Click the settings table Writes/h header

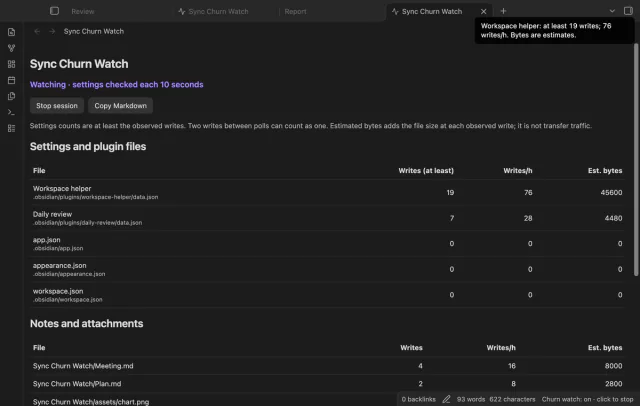[518, 171]
